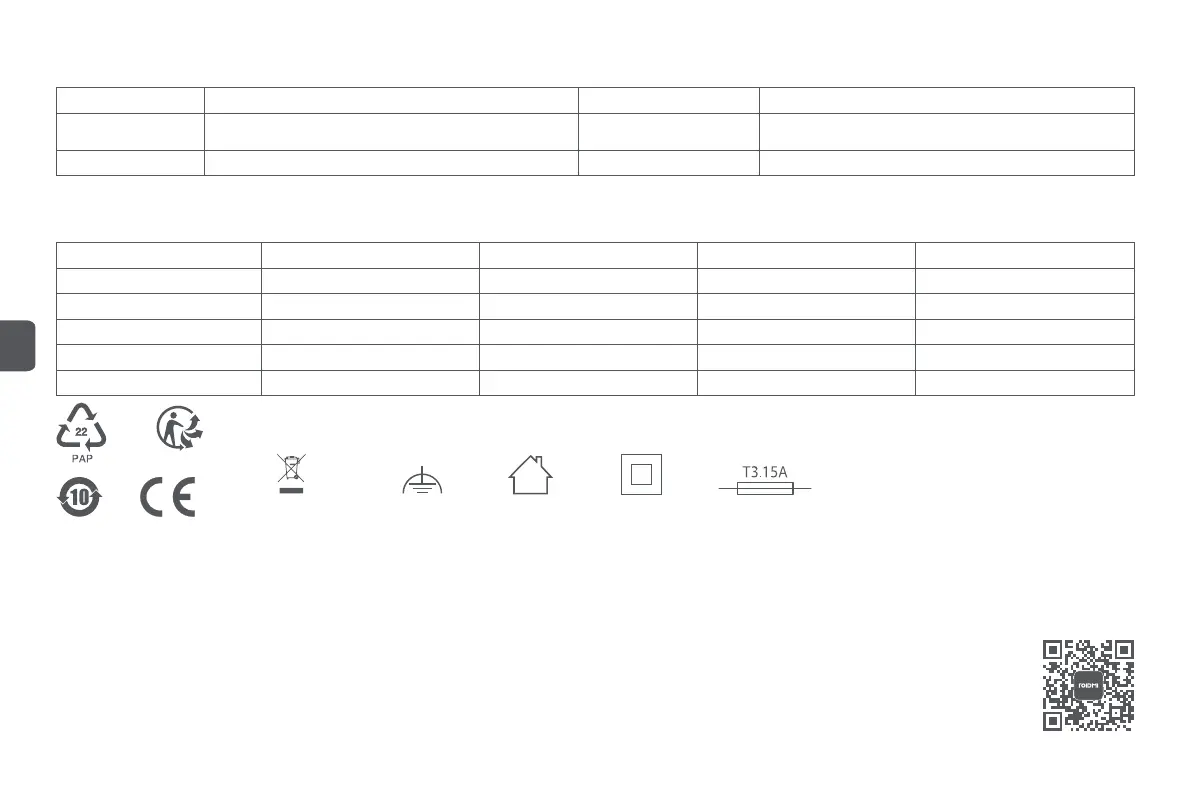This screenshot has width=1191, height=794.
Task: Click the bottom-left finder square of the QR code
Action: tap(1053, 720)
